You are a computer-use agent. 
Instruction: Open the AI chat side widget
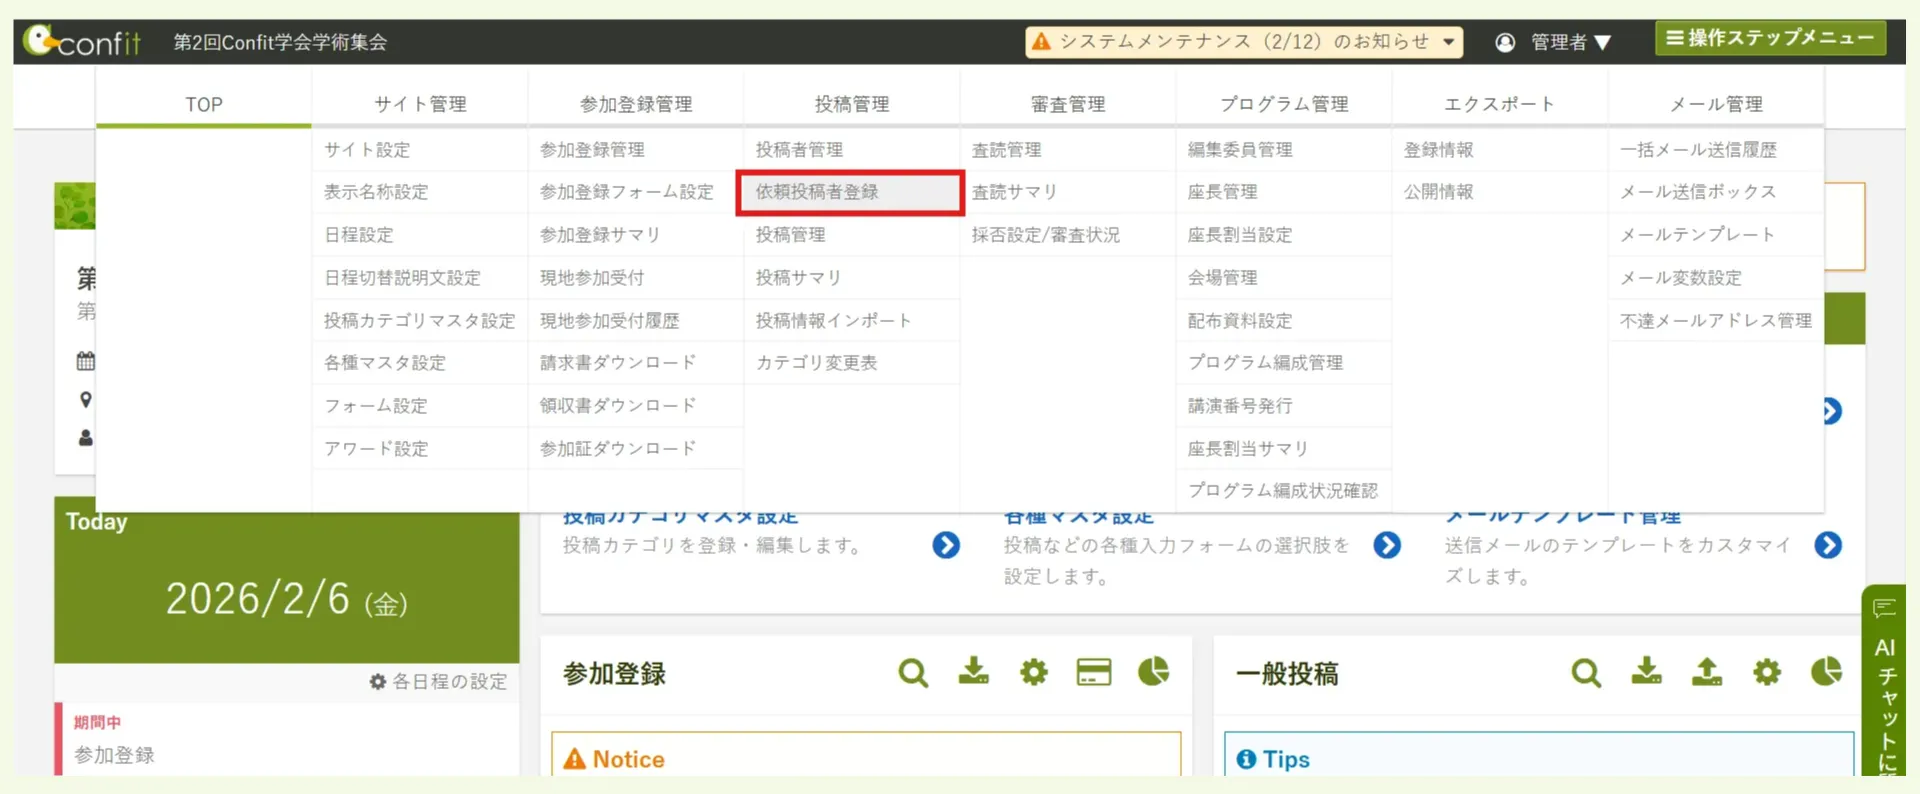tap(1885, 682)
